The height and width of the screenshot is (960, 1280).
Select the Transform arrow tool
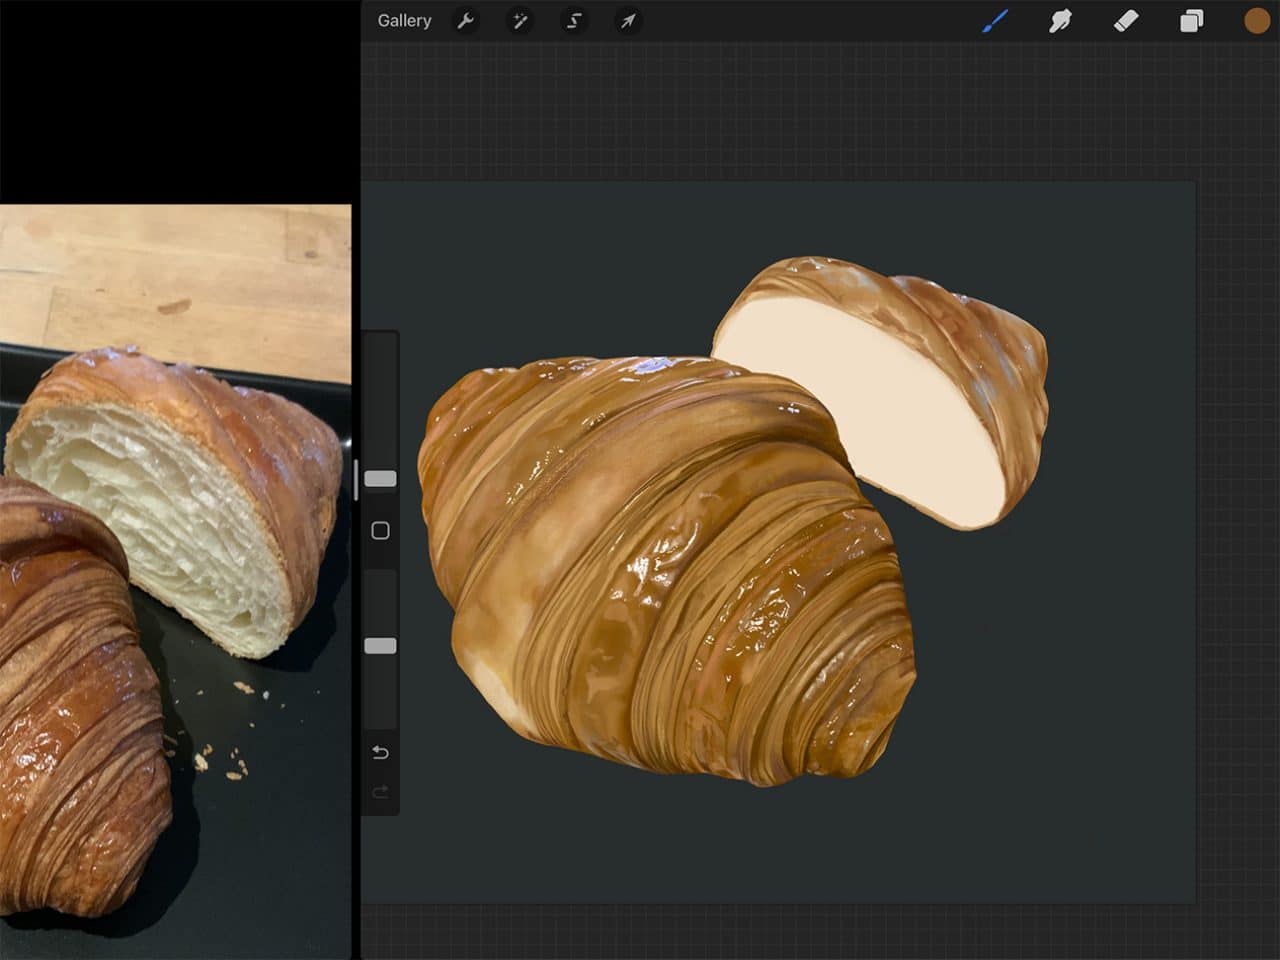[628, 21]
